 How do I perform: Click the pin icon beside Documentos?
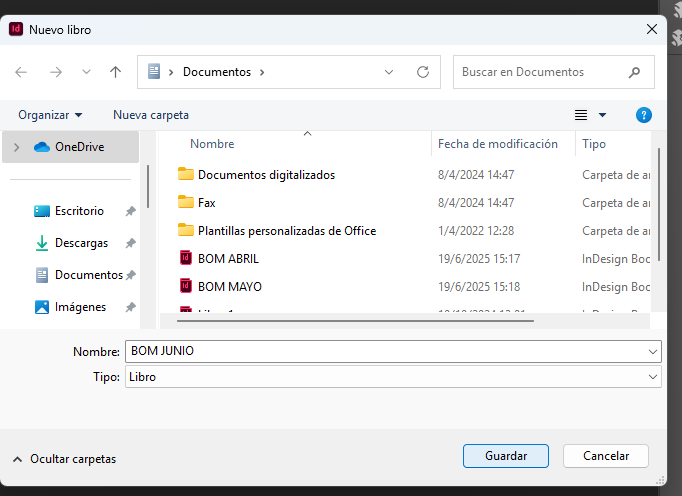click(130, 275)
